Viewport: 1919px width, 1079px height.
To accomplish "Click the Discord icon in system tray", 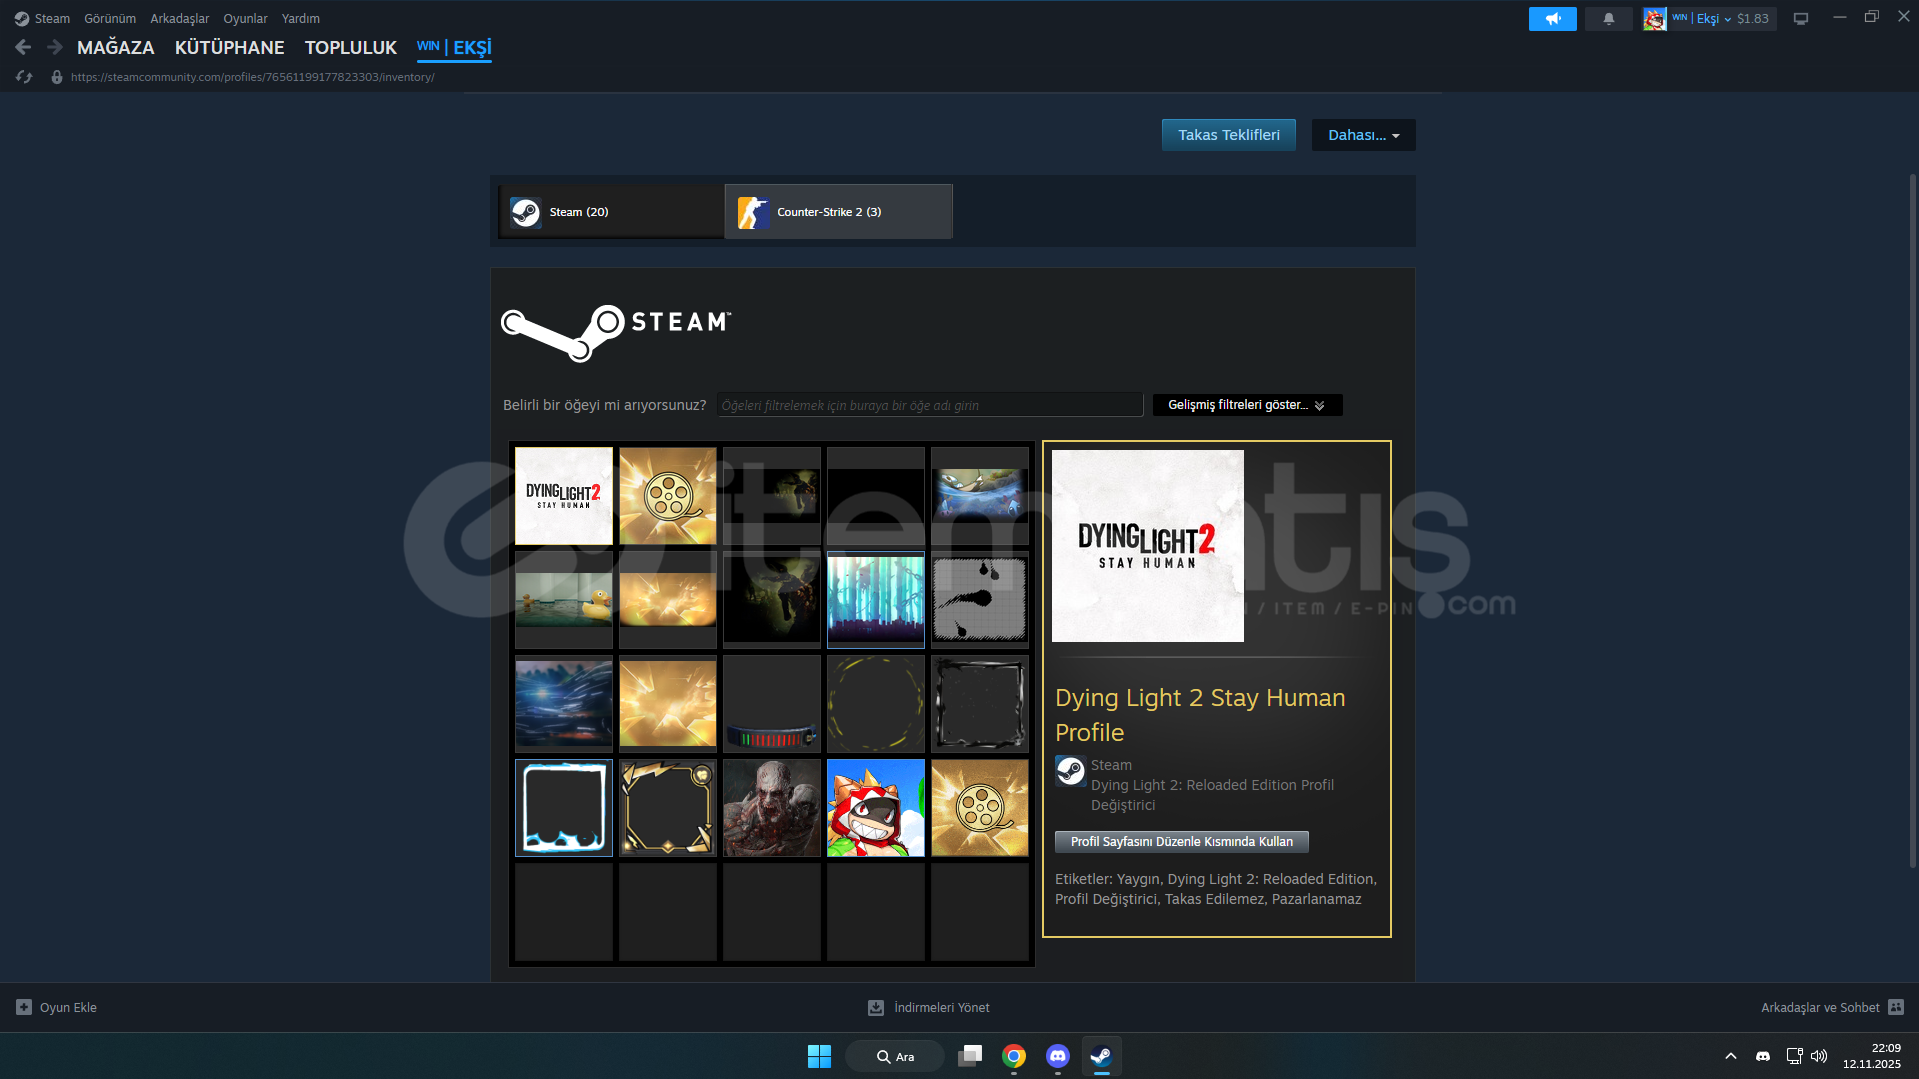I will click(1763, 1056).
